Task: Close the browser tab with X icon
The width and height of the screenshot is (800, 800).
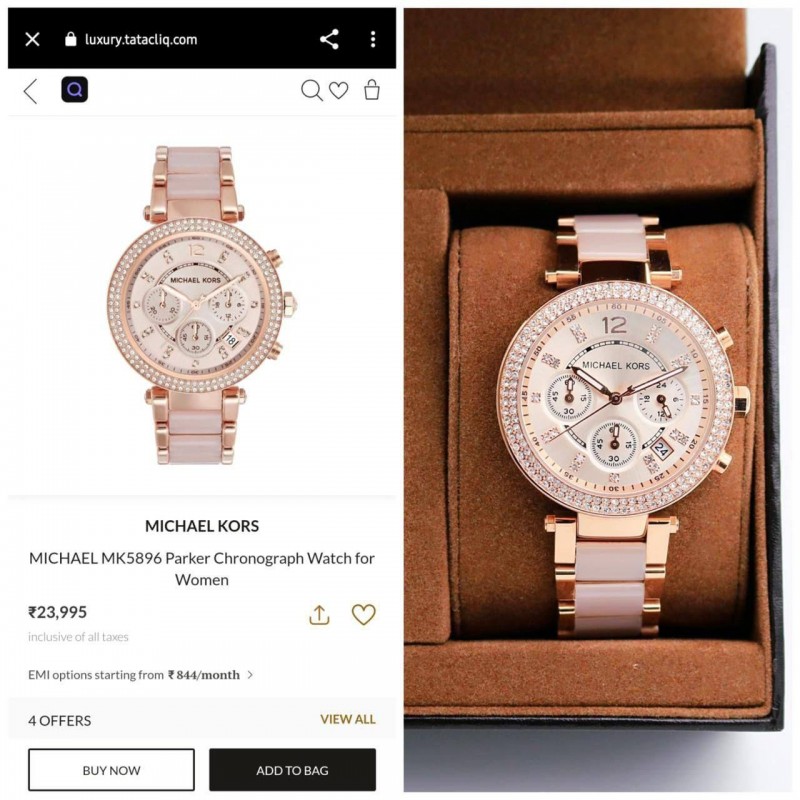Action: click(x=32, y=39)
